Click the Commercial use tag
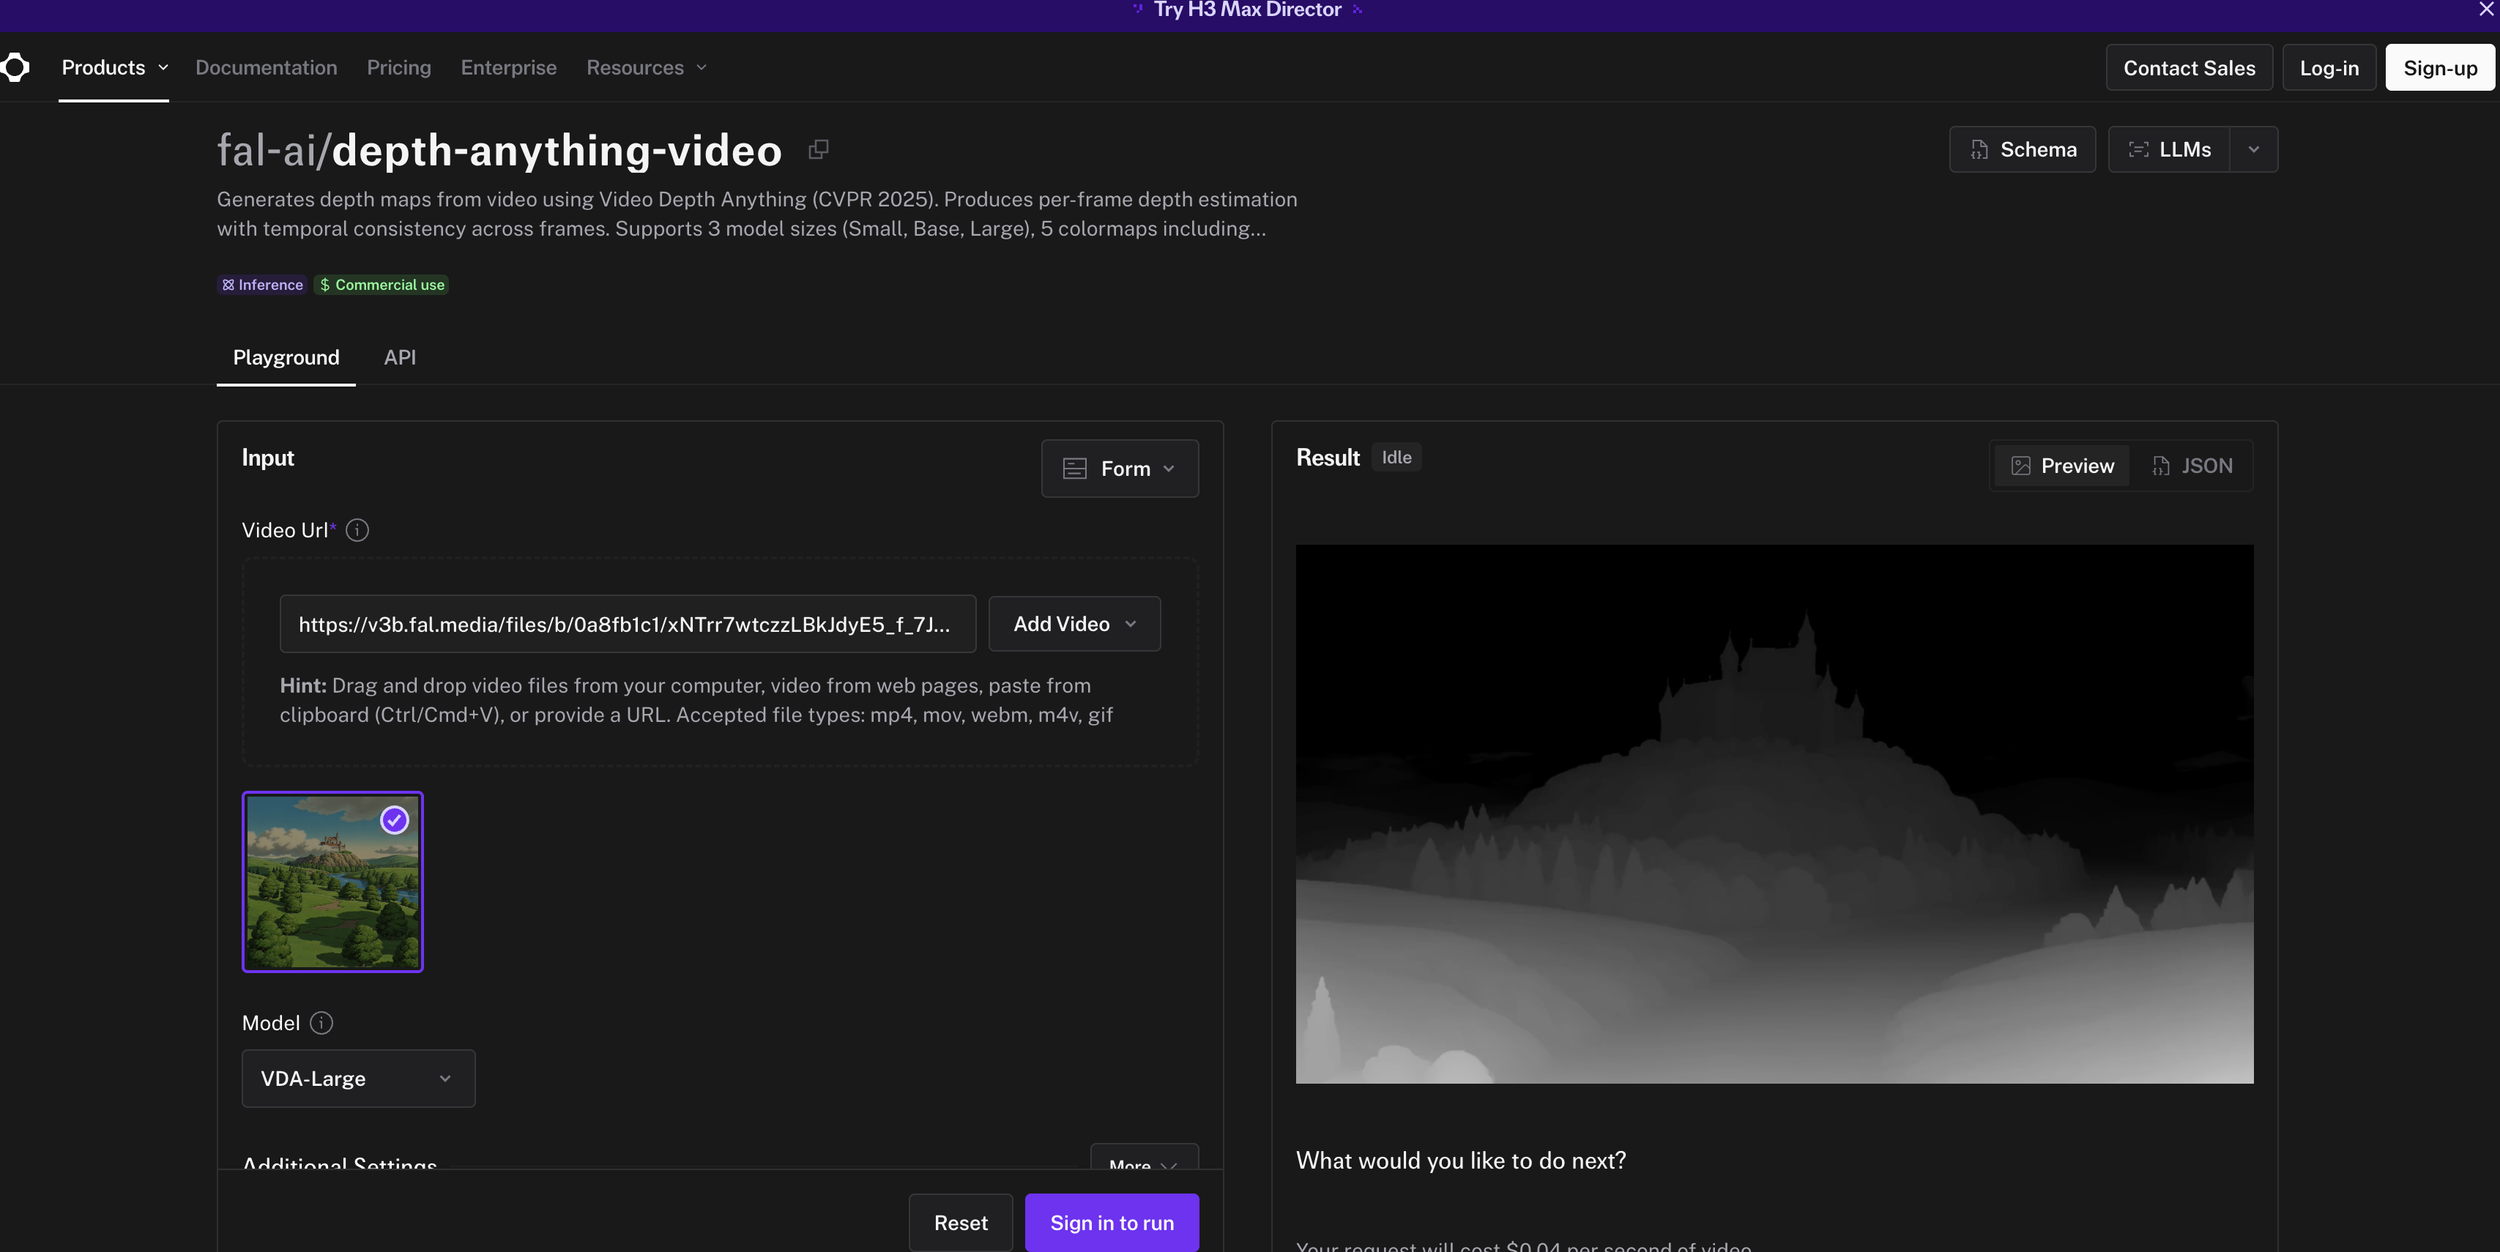This screenshot has width=2500, height=1252. point(382,285)
